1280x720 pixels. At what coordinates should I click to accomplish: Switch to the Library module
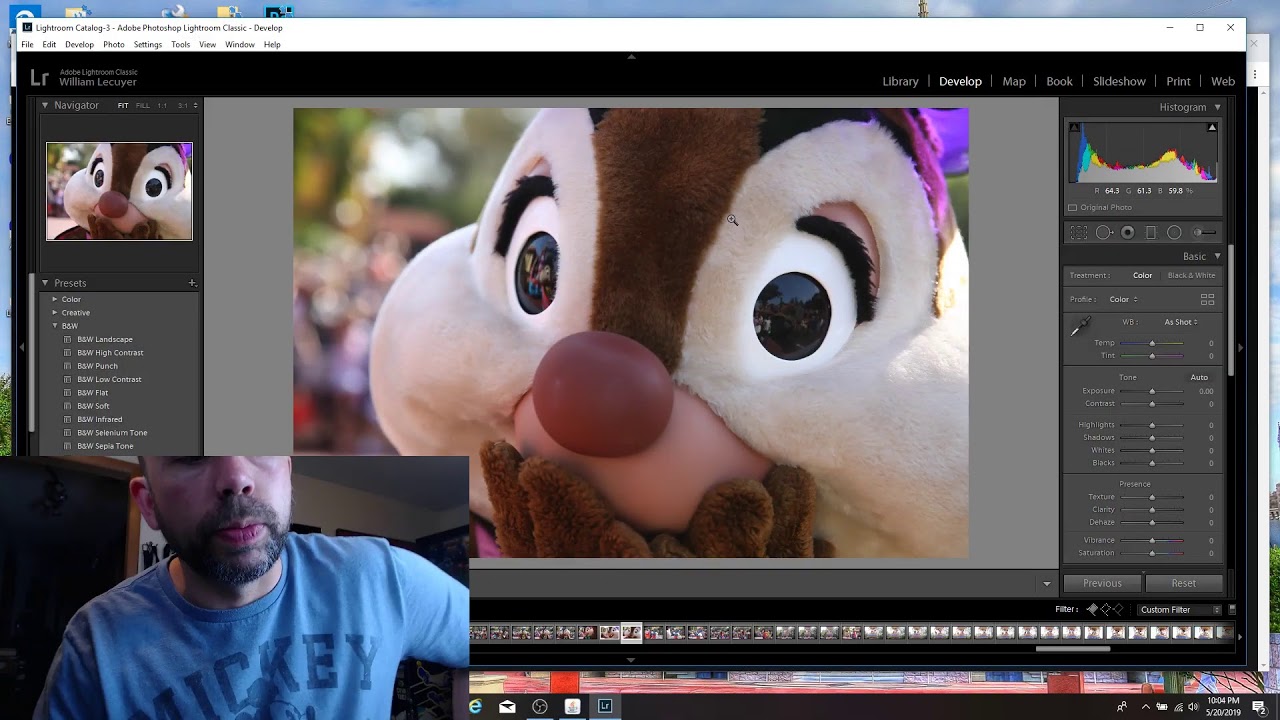pyautogui.click(x=900, y=81)
